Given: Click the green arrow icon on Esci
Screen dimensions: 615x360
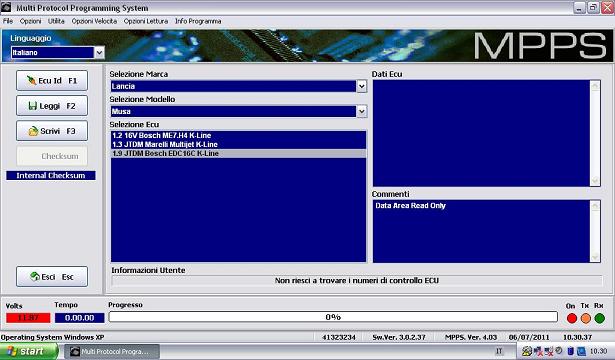Looking at the screenshot, I should [x=35, y=276].
